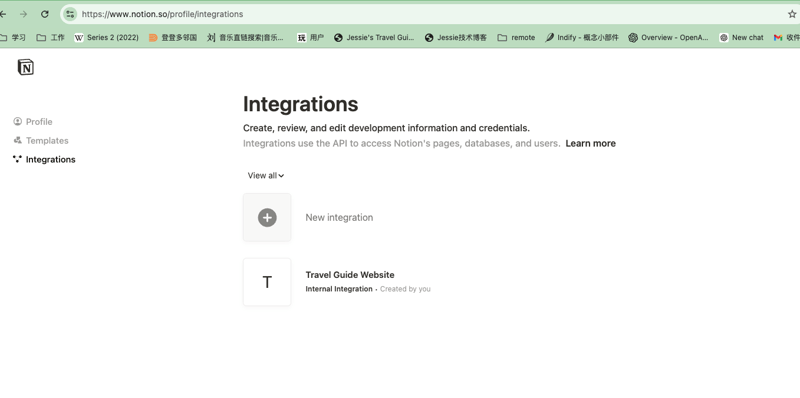Open site information icon in address bar
This screenshot has height=398, width=800.
pos(70,14)
